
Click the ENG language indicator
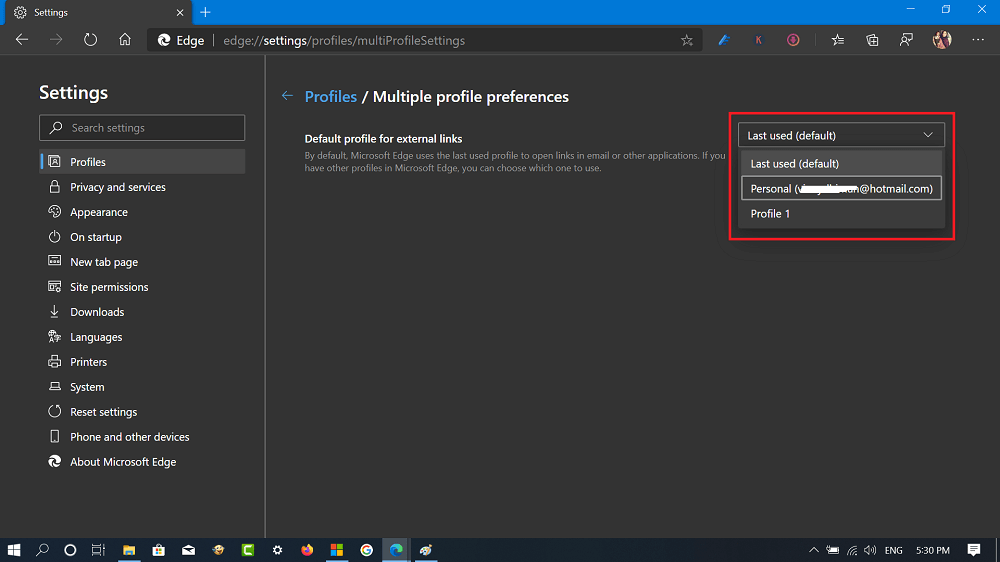coord(893,550)
